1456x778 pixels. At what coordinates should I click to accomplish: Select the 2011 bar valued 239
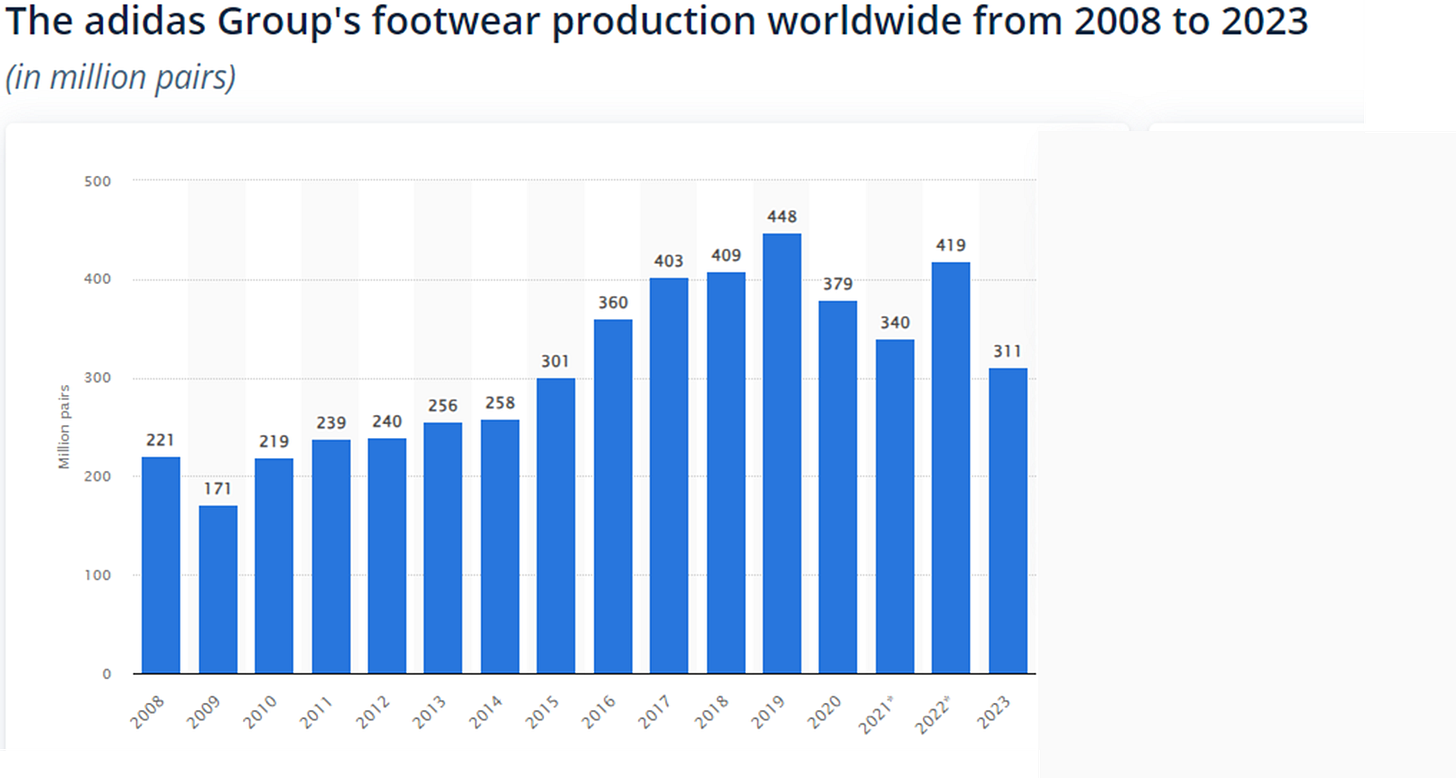click(x=331, y=556)
